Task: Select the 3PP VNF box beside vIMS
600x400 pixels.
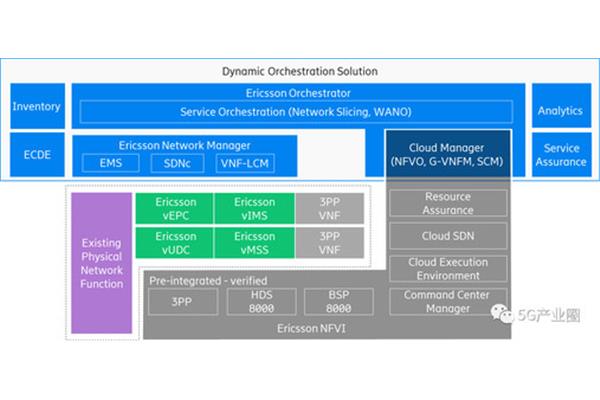Action: (x=329, y=209)
